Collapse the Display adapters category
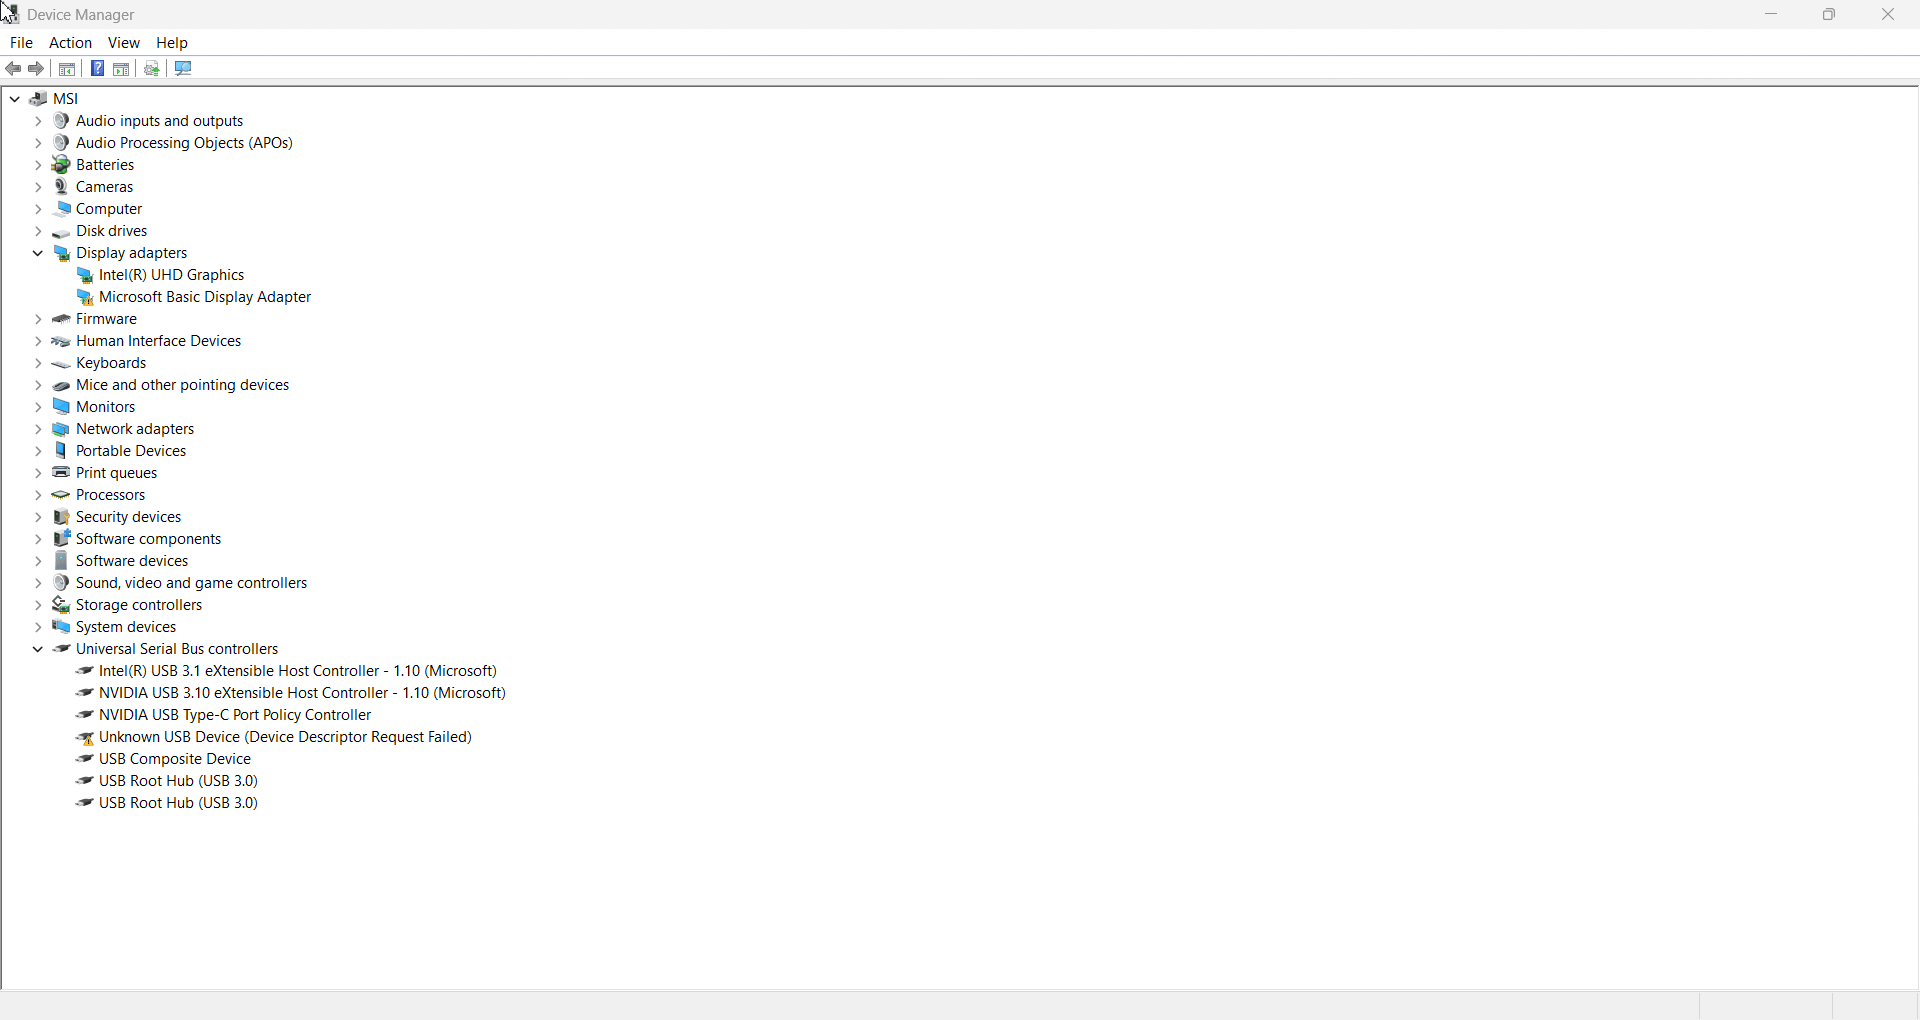1920x1020 pixels. [x=38, y=253]
